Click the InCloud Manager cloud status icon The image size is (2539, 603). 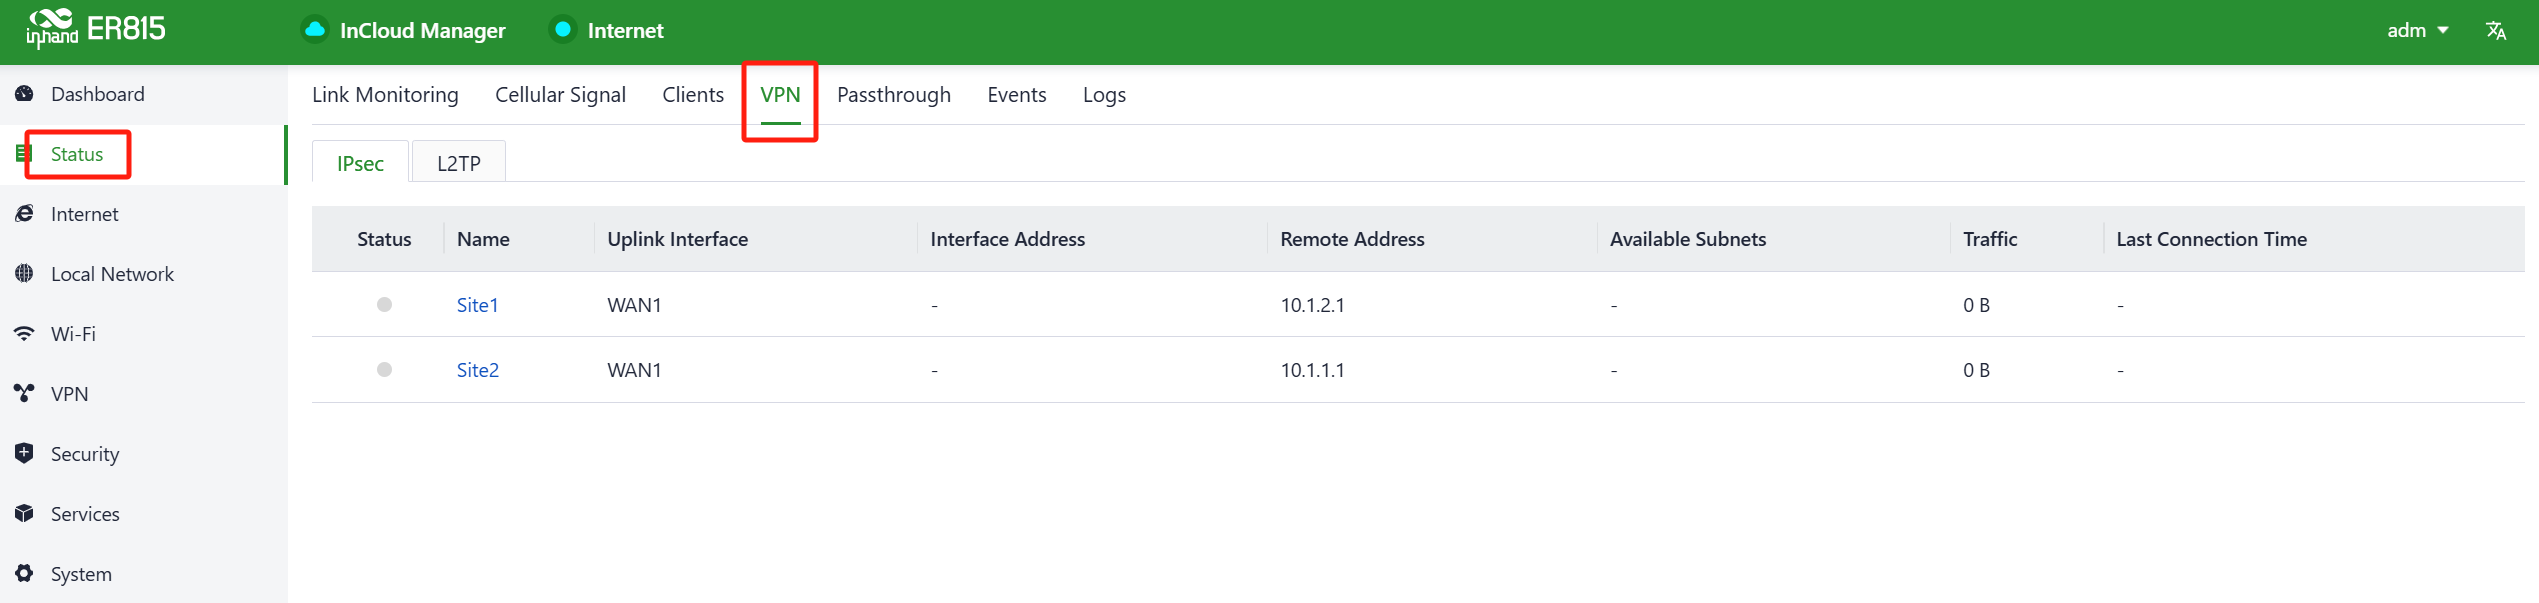(x=315, y=30)
